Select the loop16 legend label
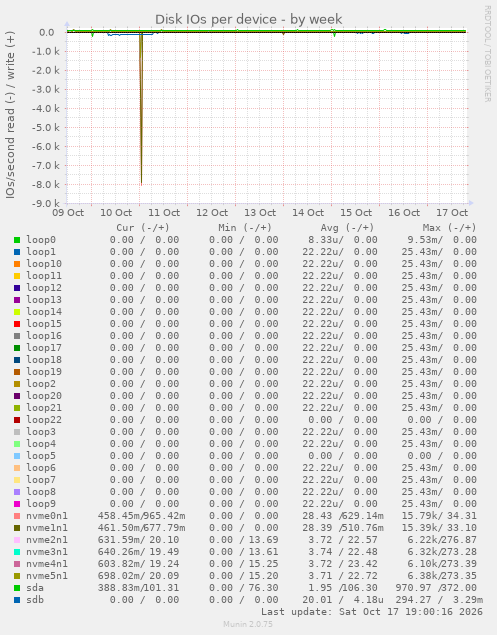 click(x=44, y=336)
